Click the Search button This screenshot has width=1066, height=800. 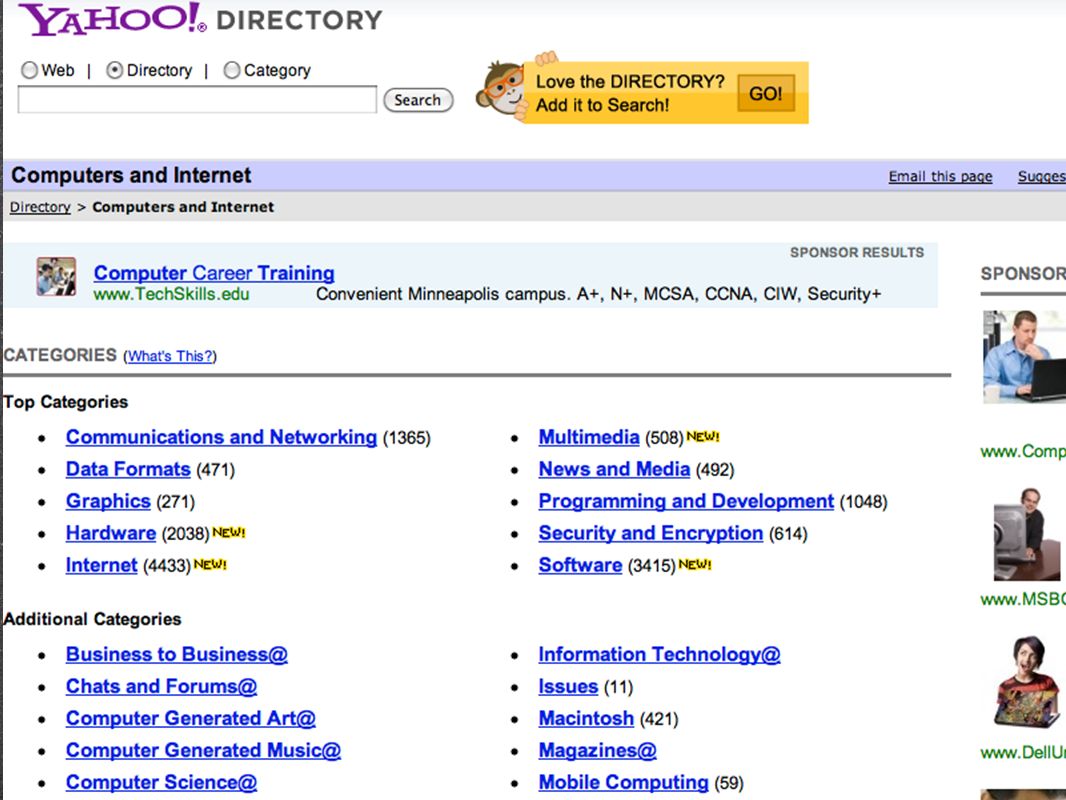click(418, 100)
